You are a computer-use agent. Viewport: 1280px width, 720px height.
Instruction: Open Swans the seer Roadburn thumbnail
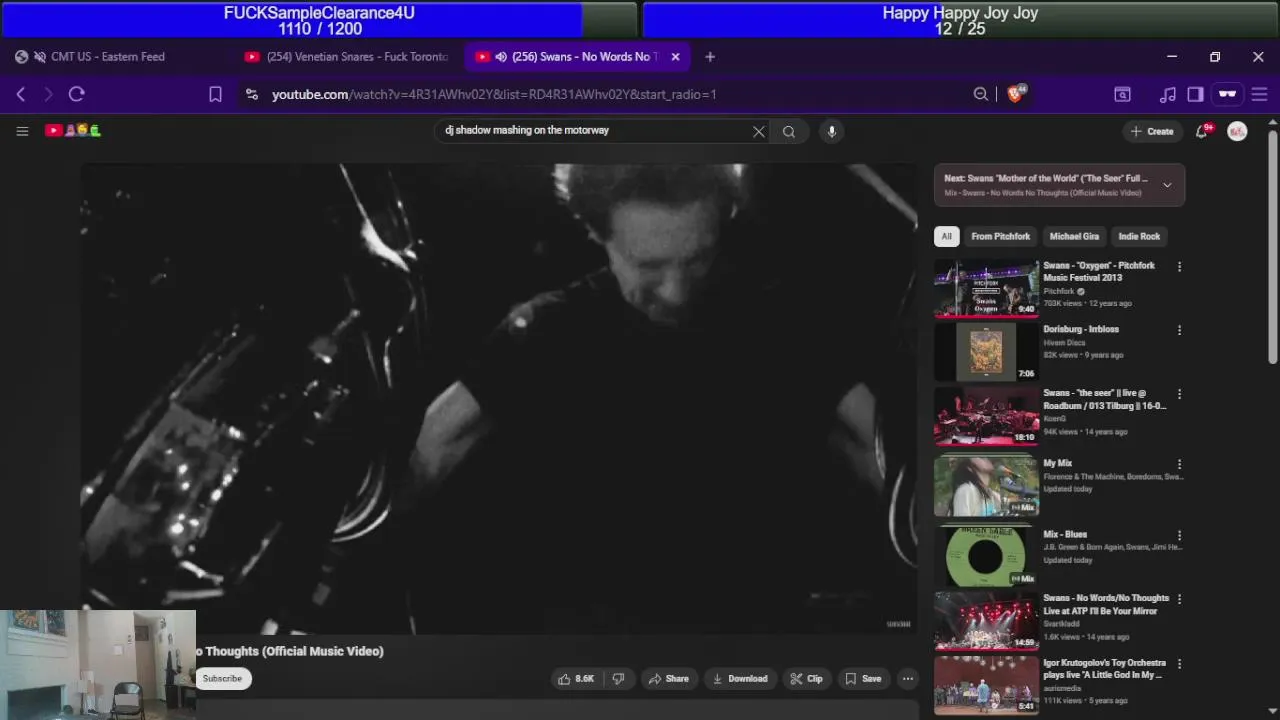click(x=986, y=417)
